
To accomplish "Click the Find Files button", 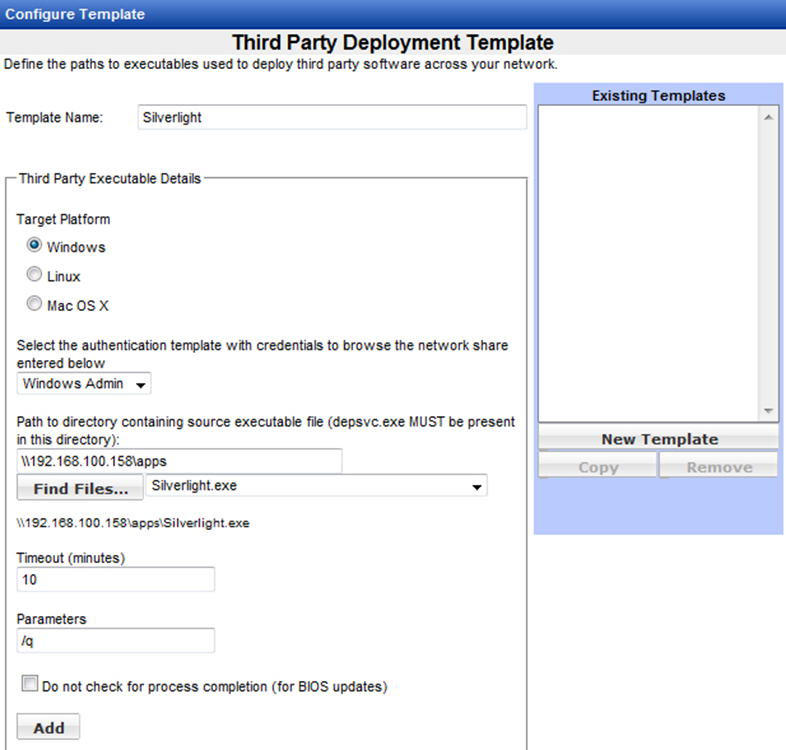I will 80,489.
